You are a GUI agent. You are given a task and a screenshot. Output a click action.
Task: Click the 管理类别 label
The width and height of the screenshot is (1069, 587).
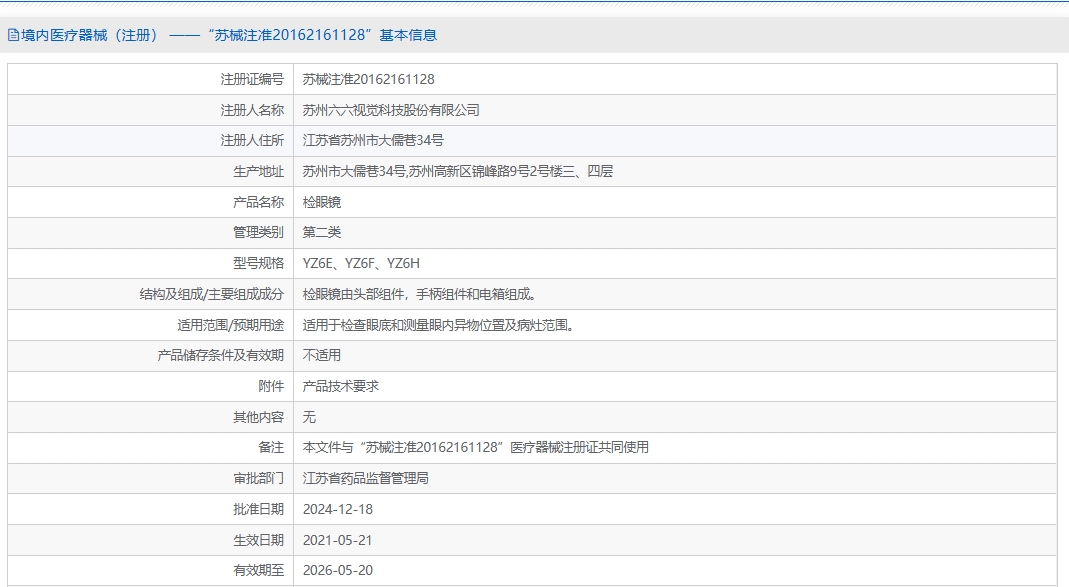[258, 232]
